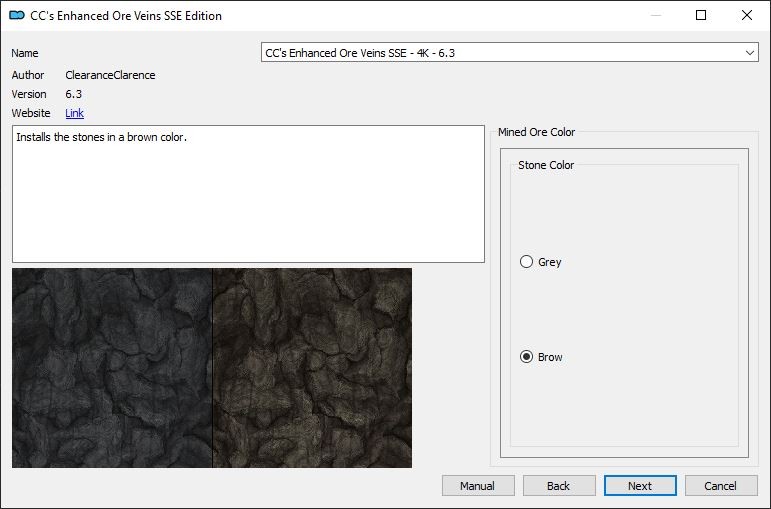Maximize the installer window

click(701, 15)
